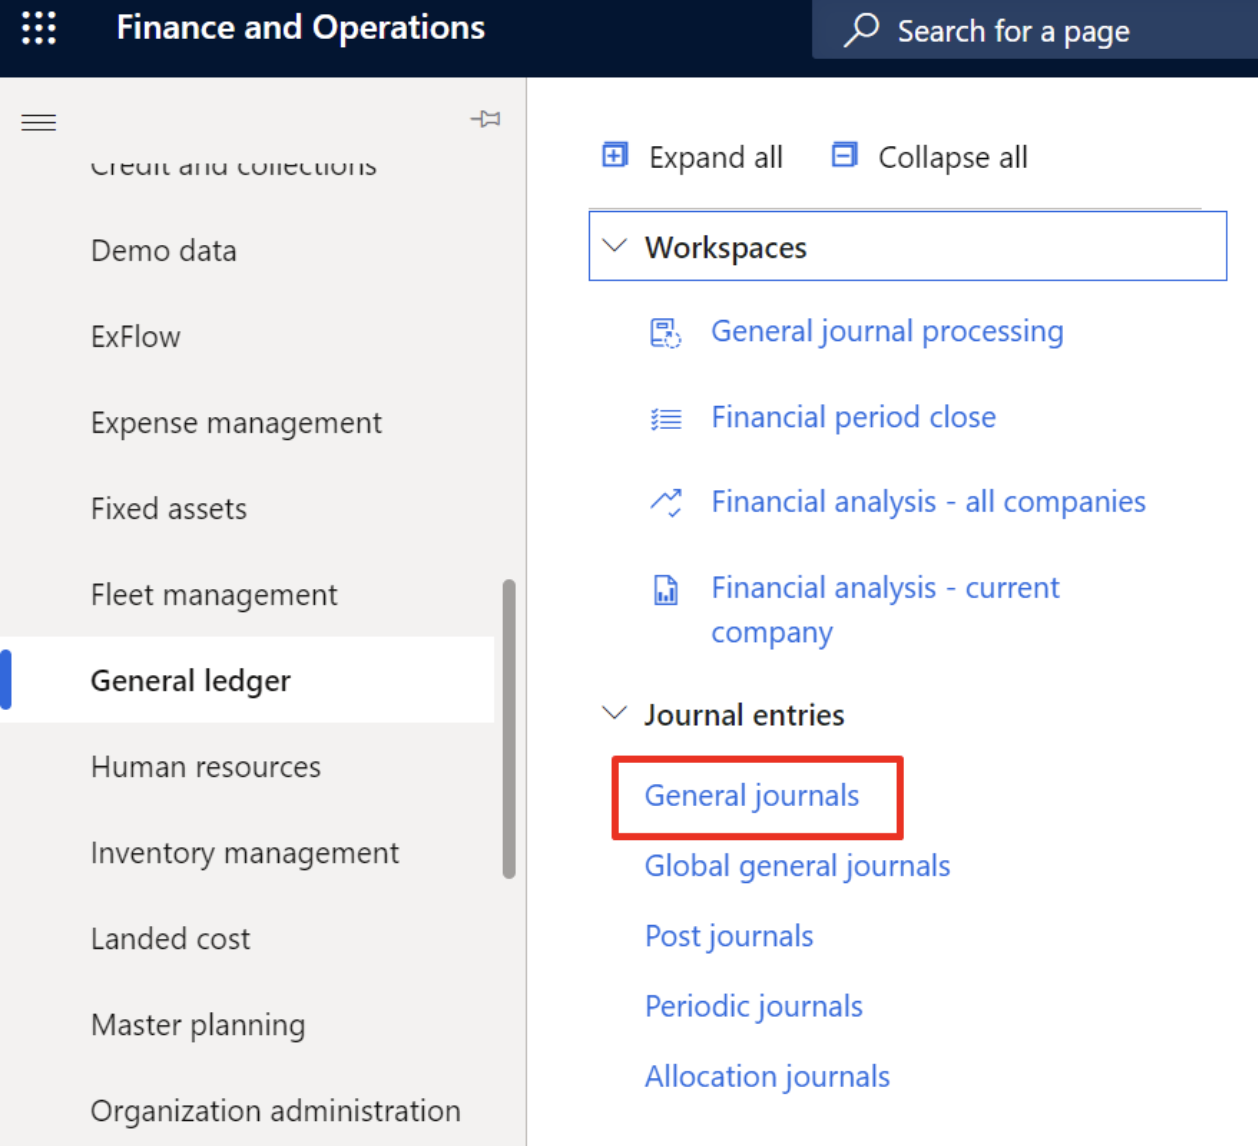
Task: Collapse the Workspaces section chevron
Action: pos(615,246)
